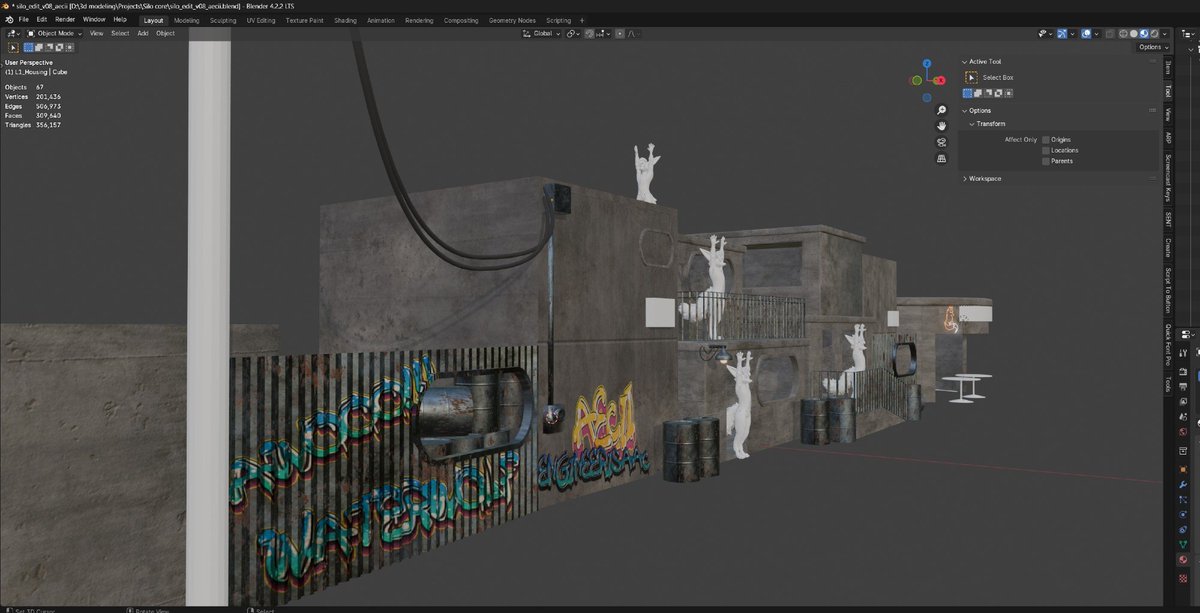Collapse the Active Tool panel

(964, 62)
